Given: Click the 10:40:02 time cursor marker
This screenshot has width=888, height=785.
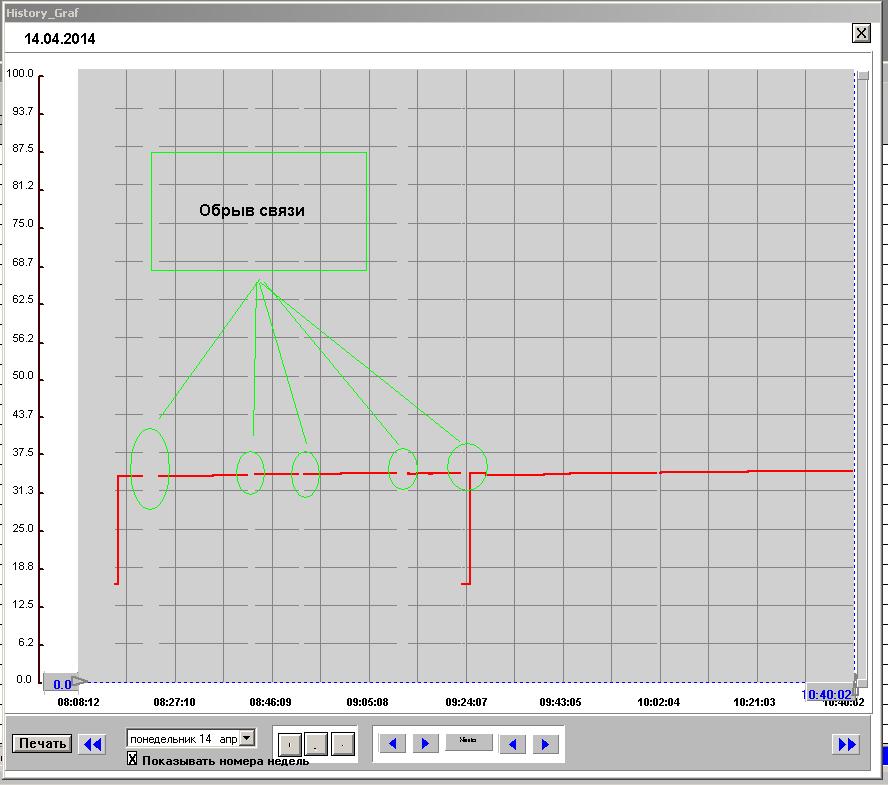Looking at the screenshot, I should (826, 694).
